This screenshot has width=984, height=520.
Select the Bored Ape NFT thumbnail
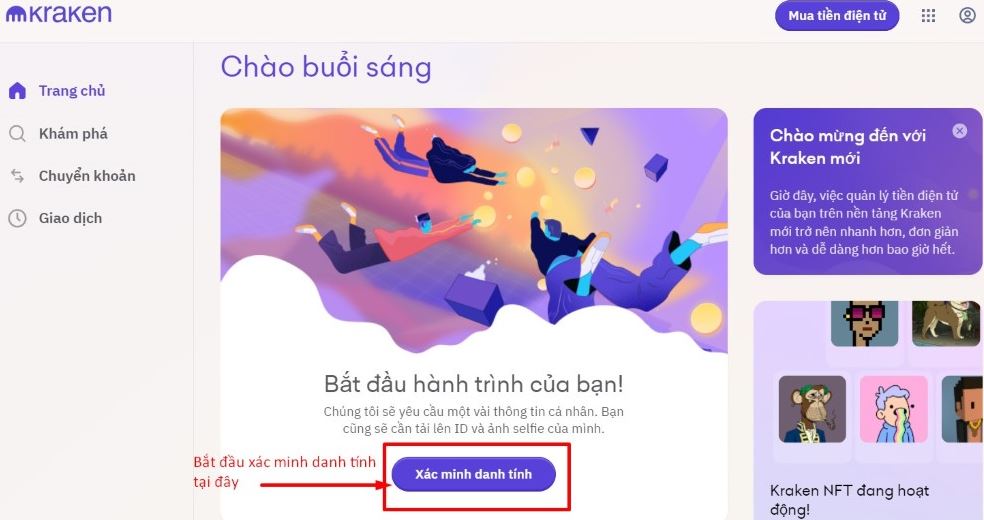point(811,409)
